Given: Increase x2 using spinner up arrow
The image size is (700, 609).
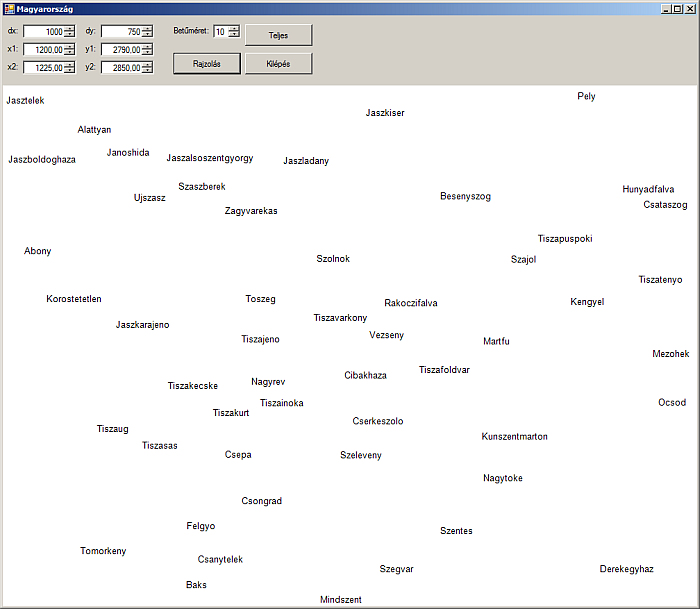Looking at the screenshot, I should click(70, 64).
